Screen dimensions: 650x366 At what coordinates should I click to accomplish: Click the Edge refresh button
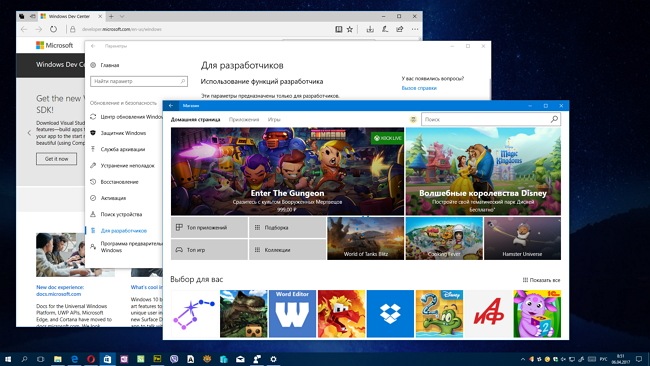click(53, 29)
